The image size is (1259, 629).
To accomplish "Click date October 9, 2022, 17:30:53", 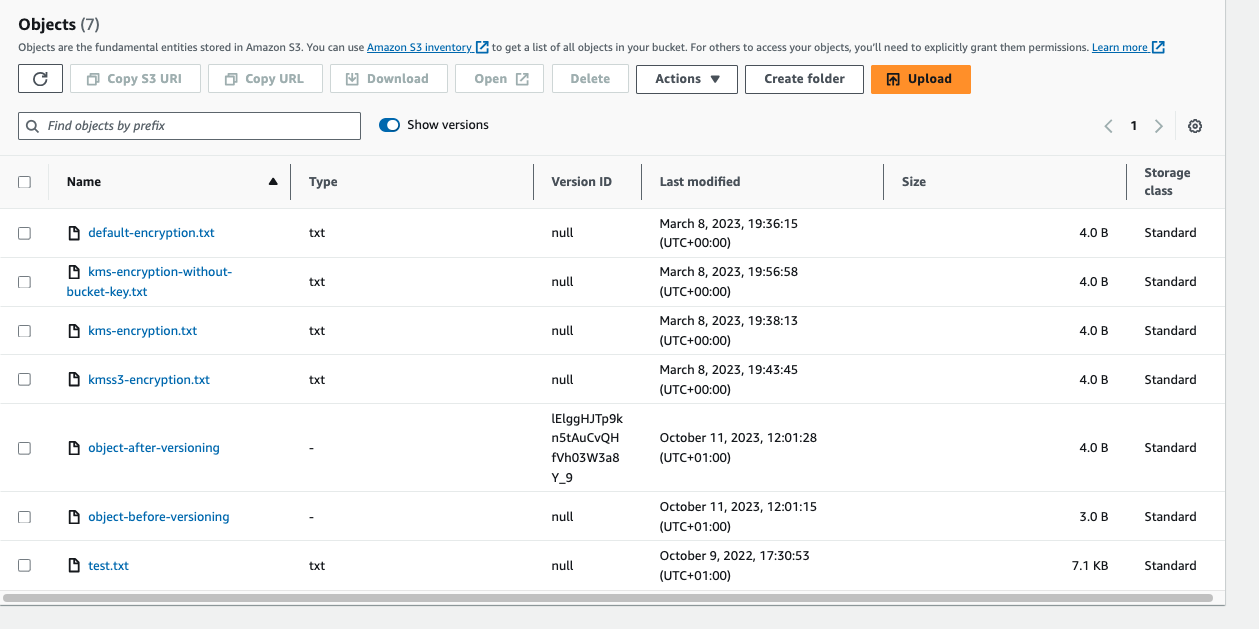I will (x=735, y=566).
